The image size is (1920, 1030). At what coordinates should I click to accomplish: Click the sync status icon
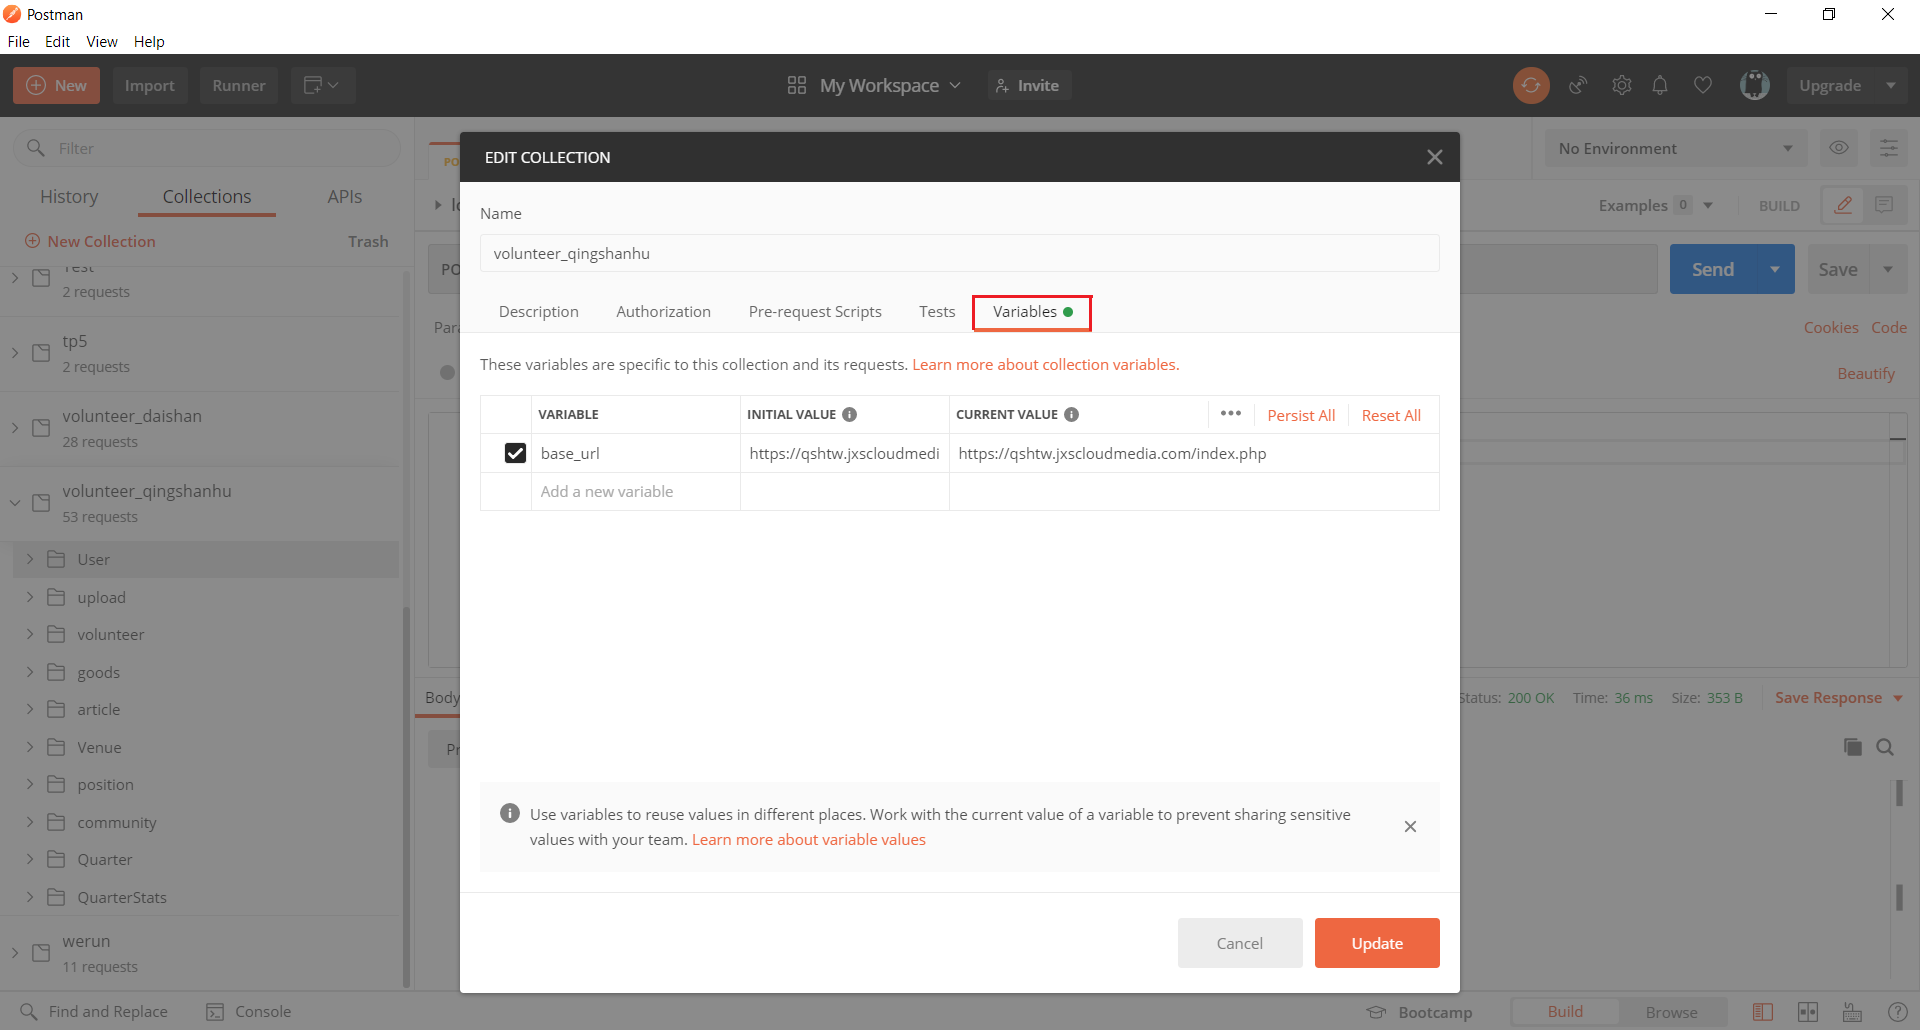coord(1530,86)
